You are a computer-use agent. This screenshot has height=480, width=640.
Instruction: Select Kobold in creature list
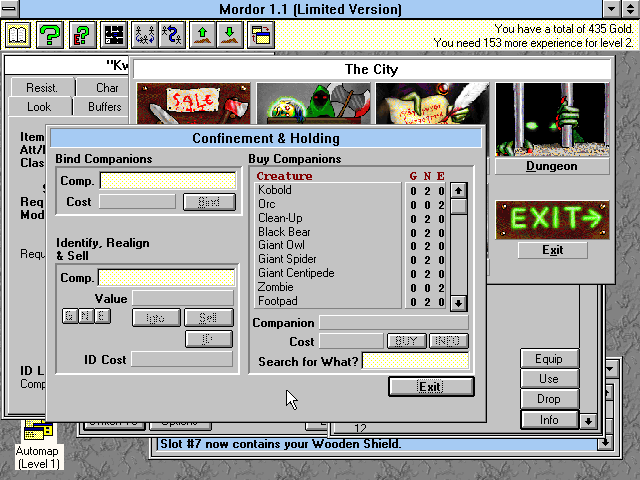pyautogui.click(x=329, y=190)
